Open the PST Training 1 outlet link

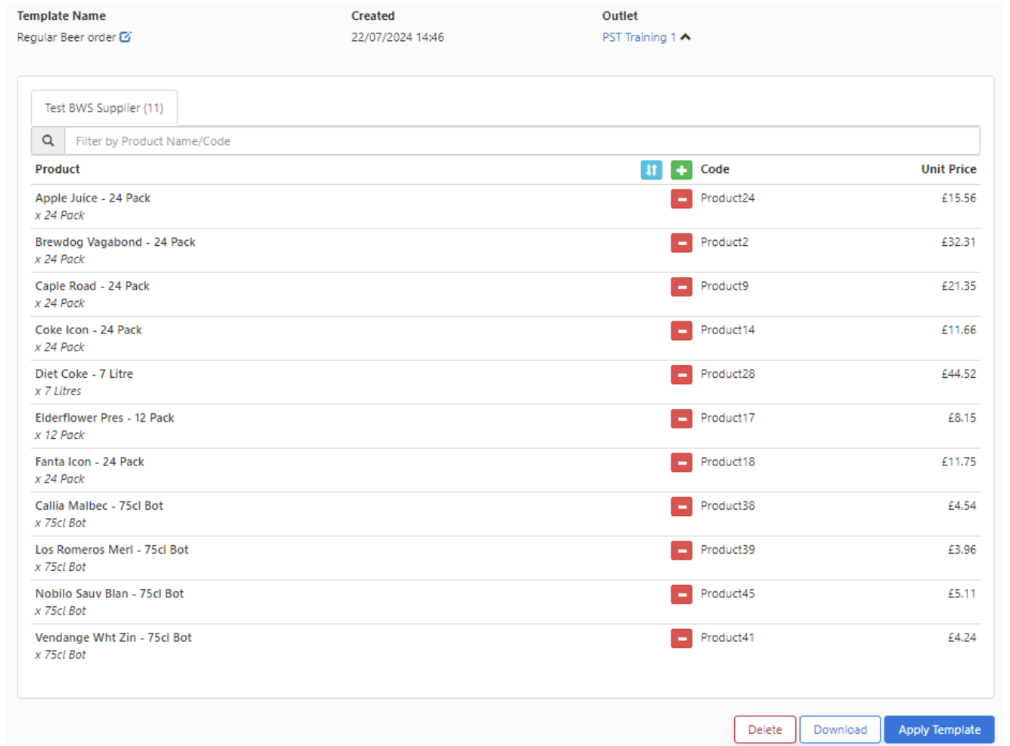coord(638,38)
